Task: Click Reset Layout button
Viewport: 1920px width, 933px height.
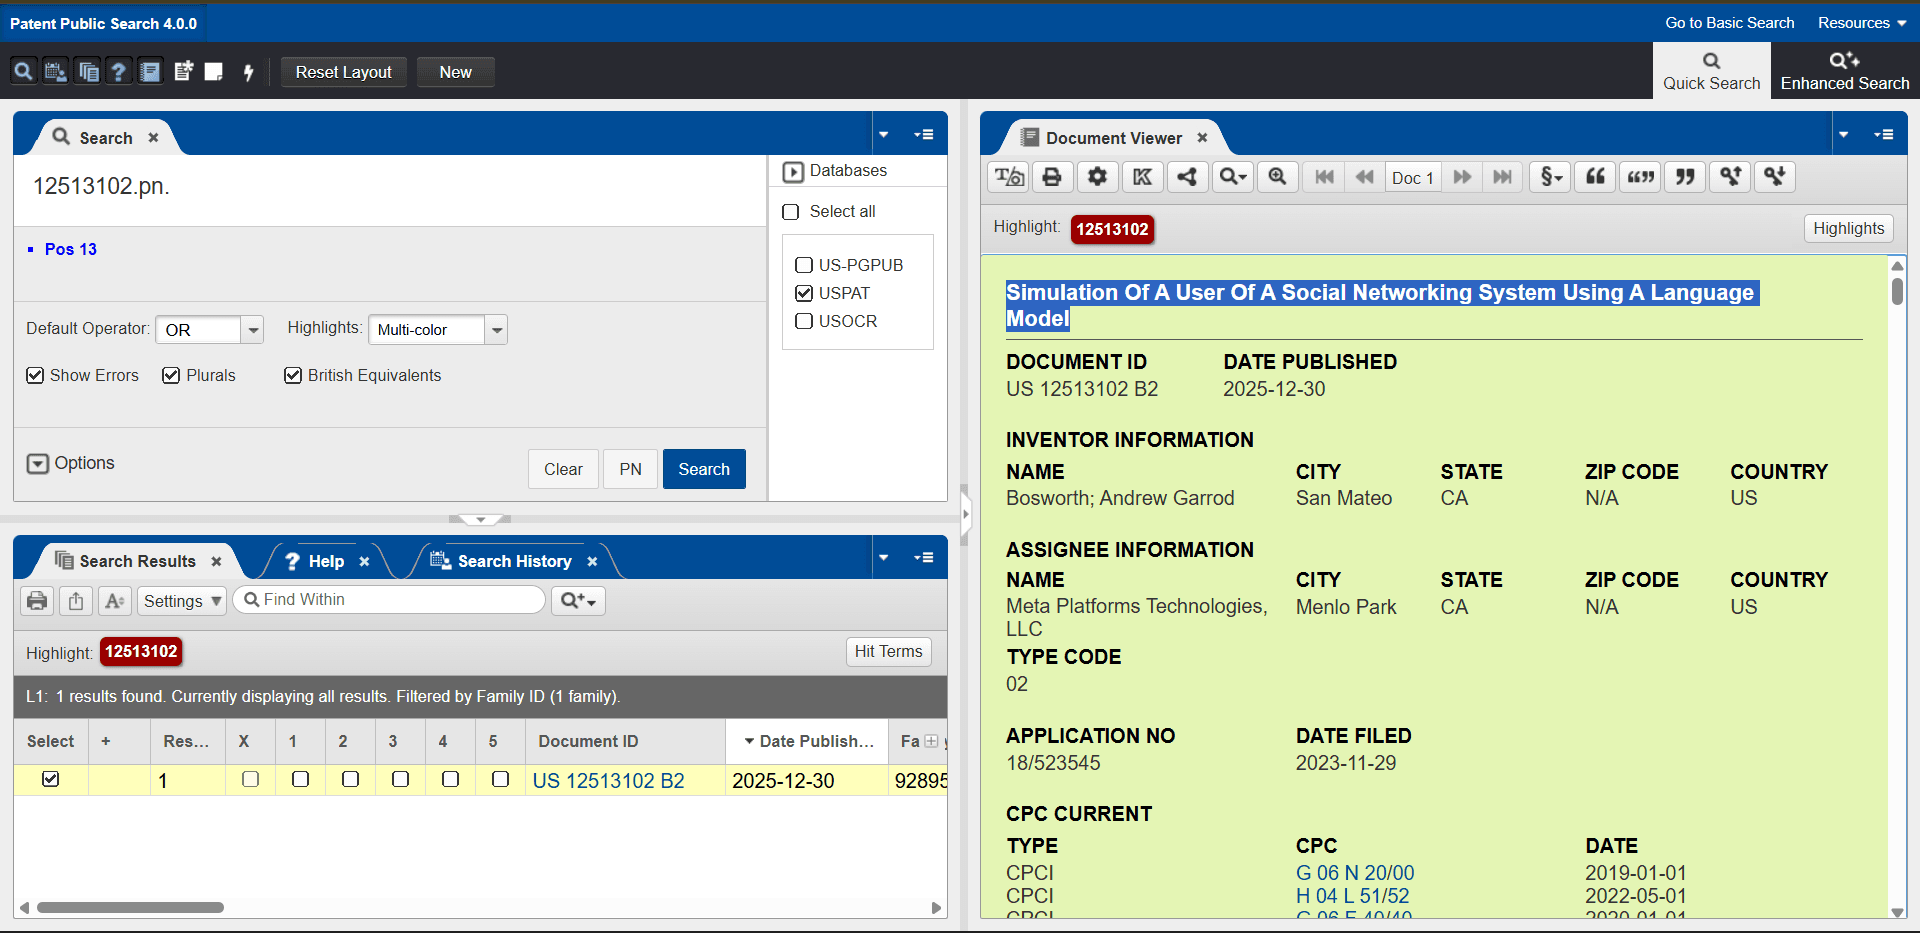Action: coord(343,72)
